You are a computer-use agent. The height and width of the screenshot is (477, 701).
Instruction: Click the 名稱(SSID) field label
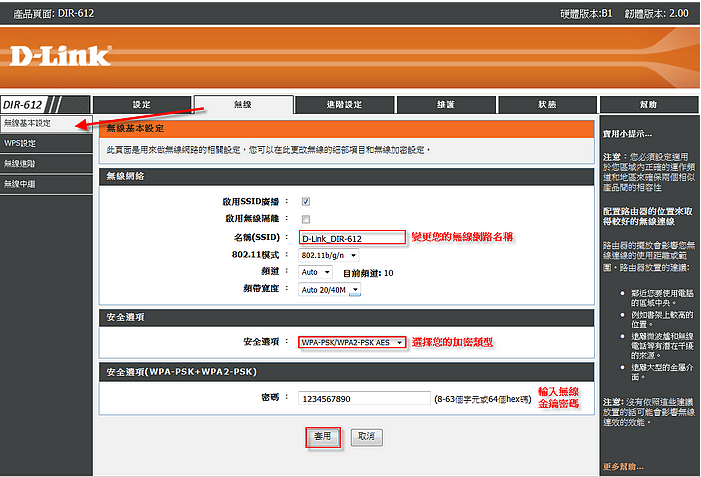coord(257,237)
